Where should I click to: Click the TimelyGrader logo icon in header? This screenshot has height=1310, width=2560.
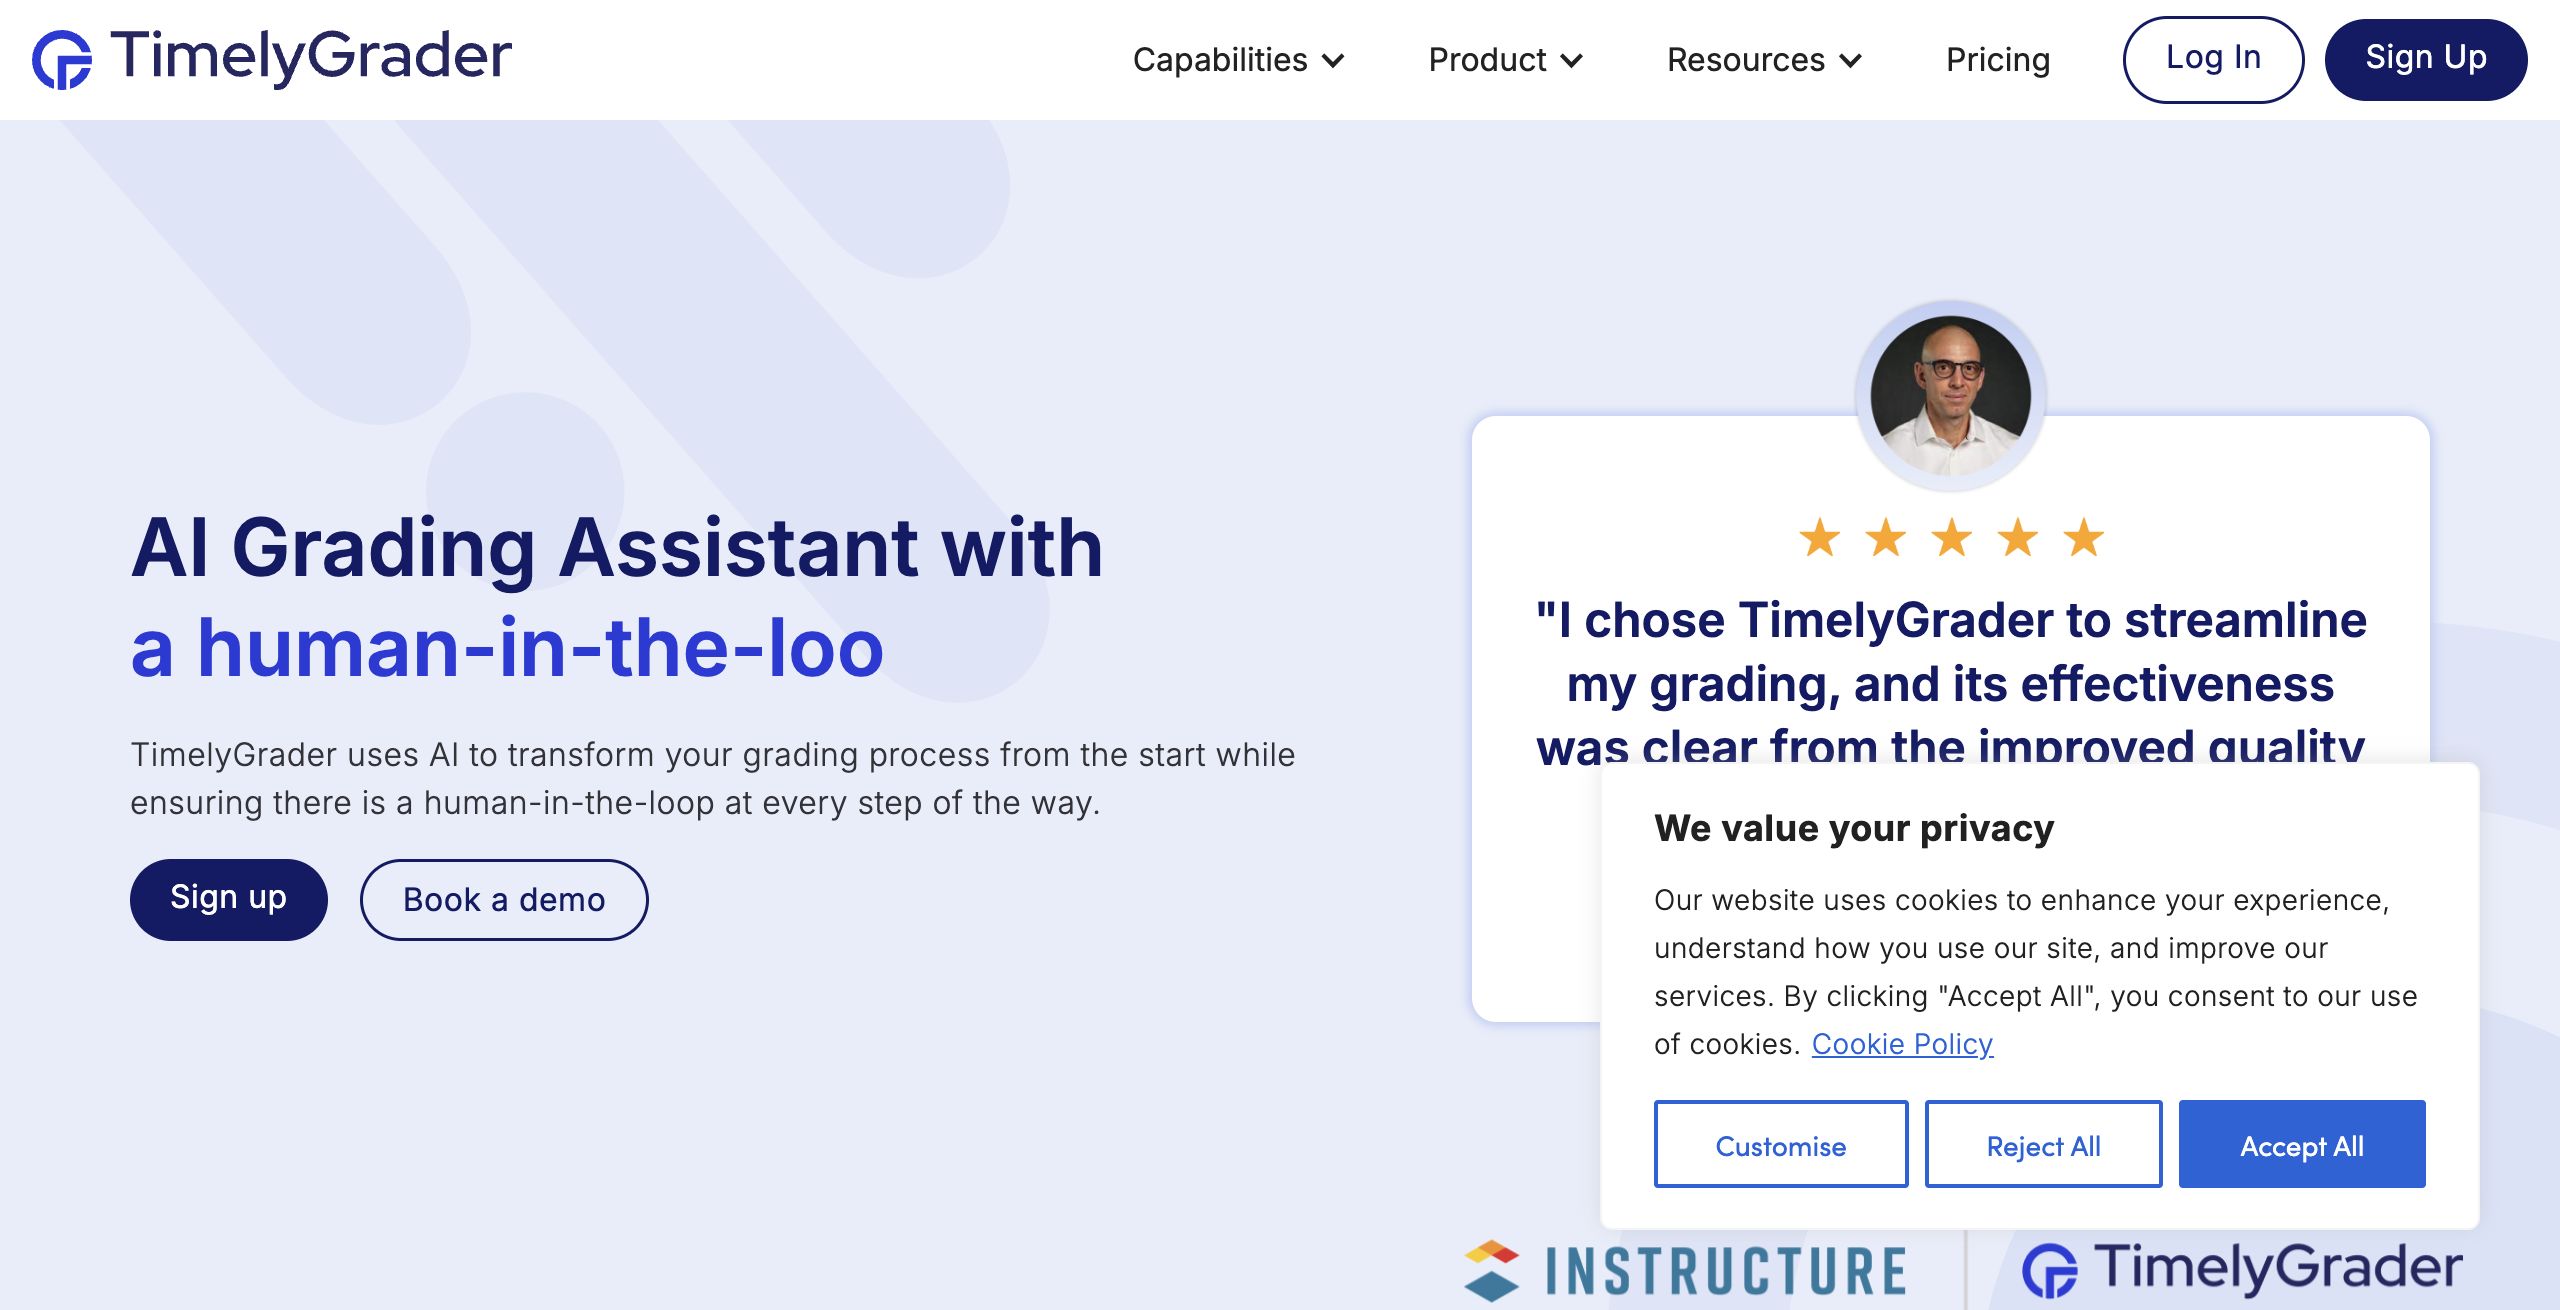[62, 60]
